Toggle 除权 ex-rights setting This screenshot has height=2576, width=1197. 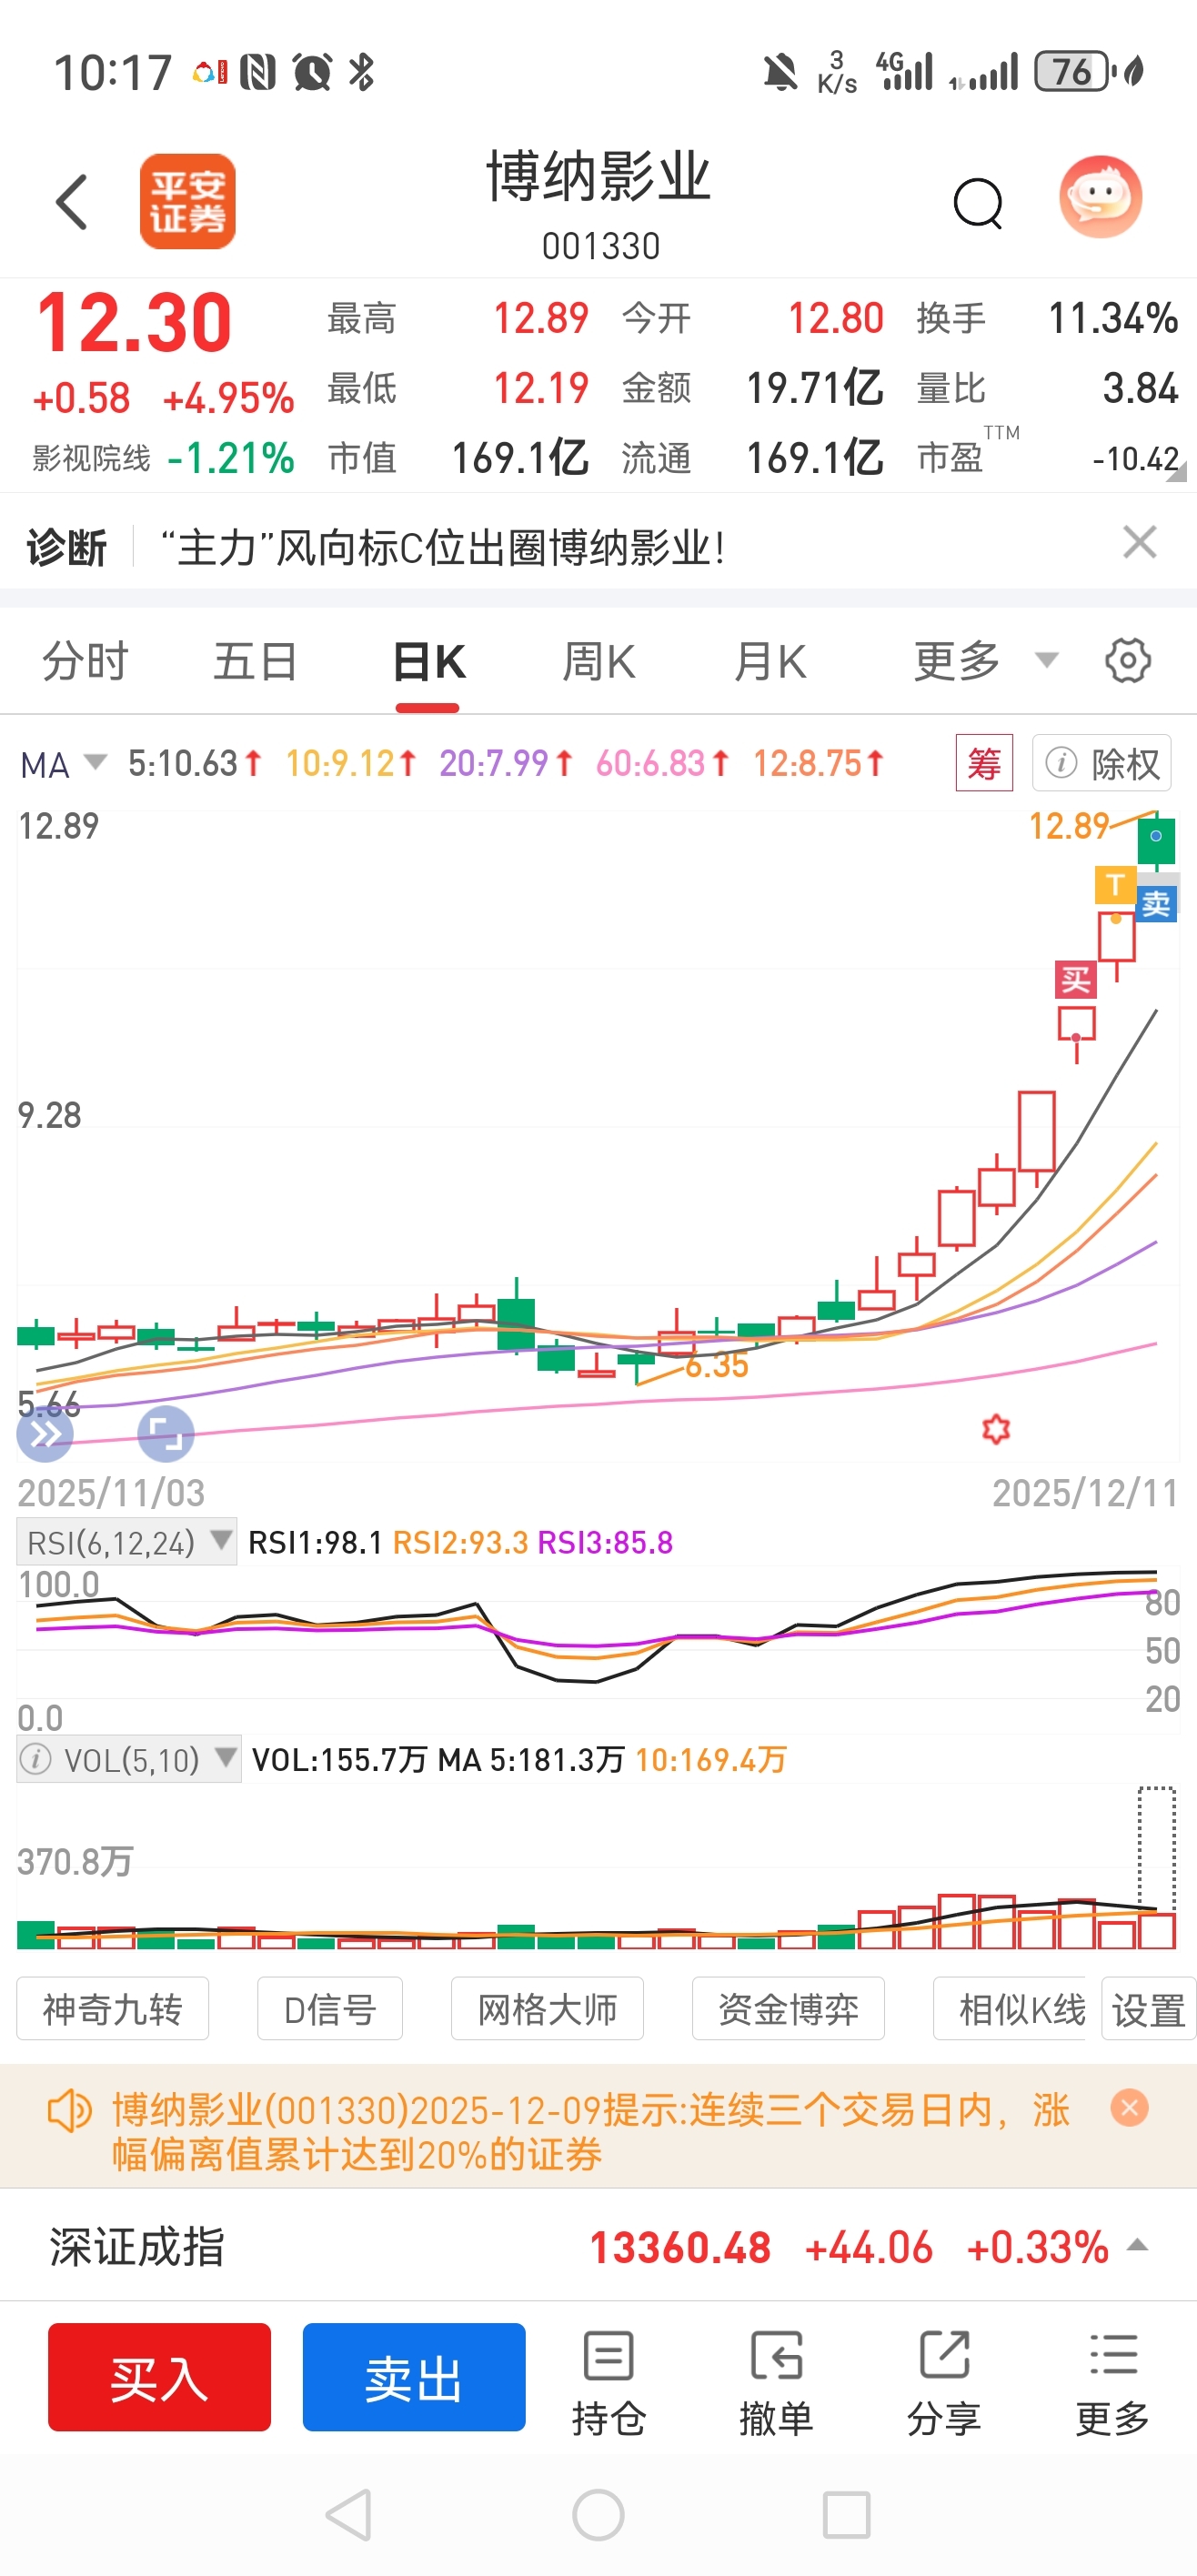click(1102, 763)
